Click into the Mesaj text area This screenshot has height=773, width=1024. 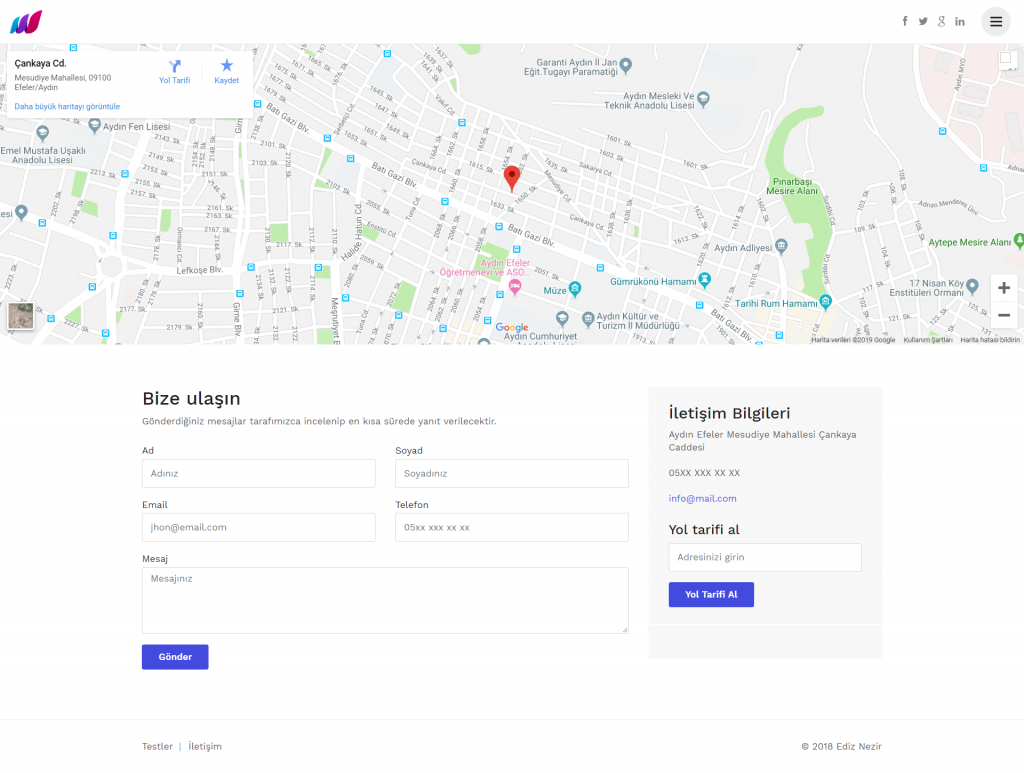pos(385,600)
